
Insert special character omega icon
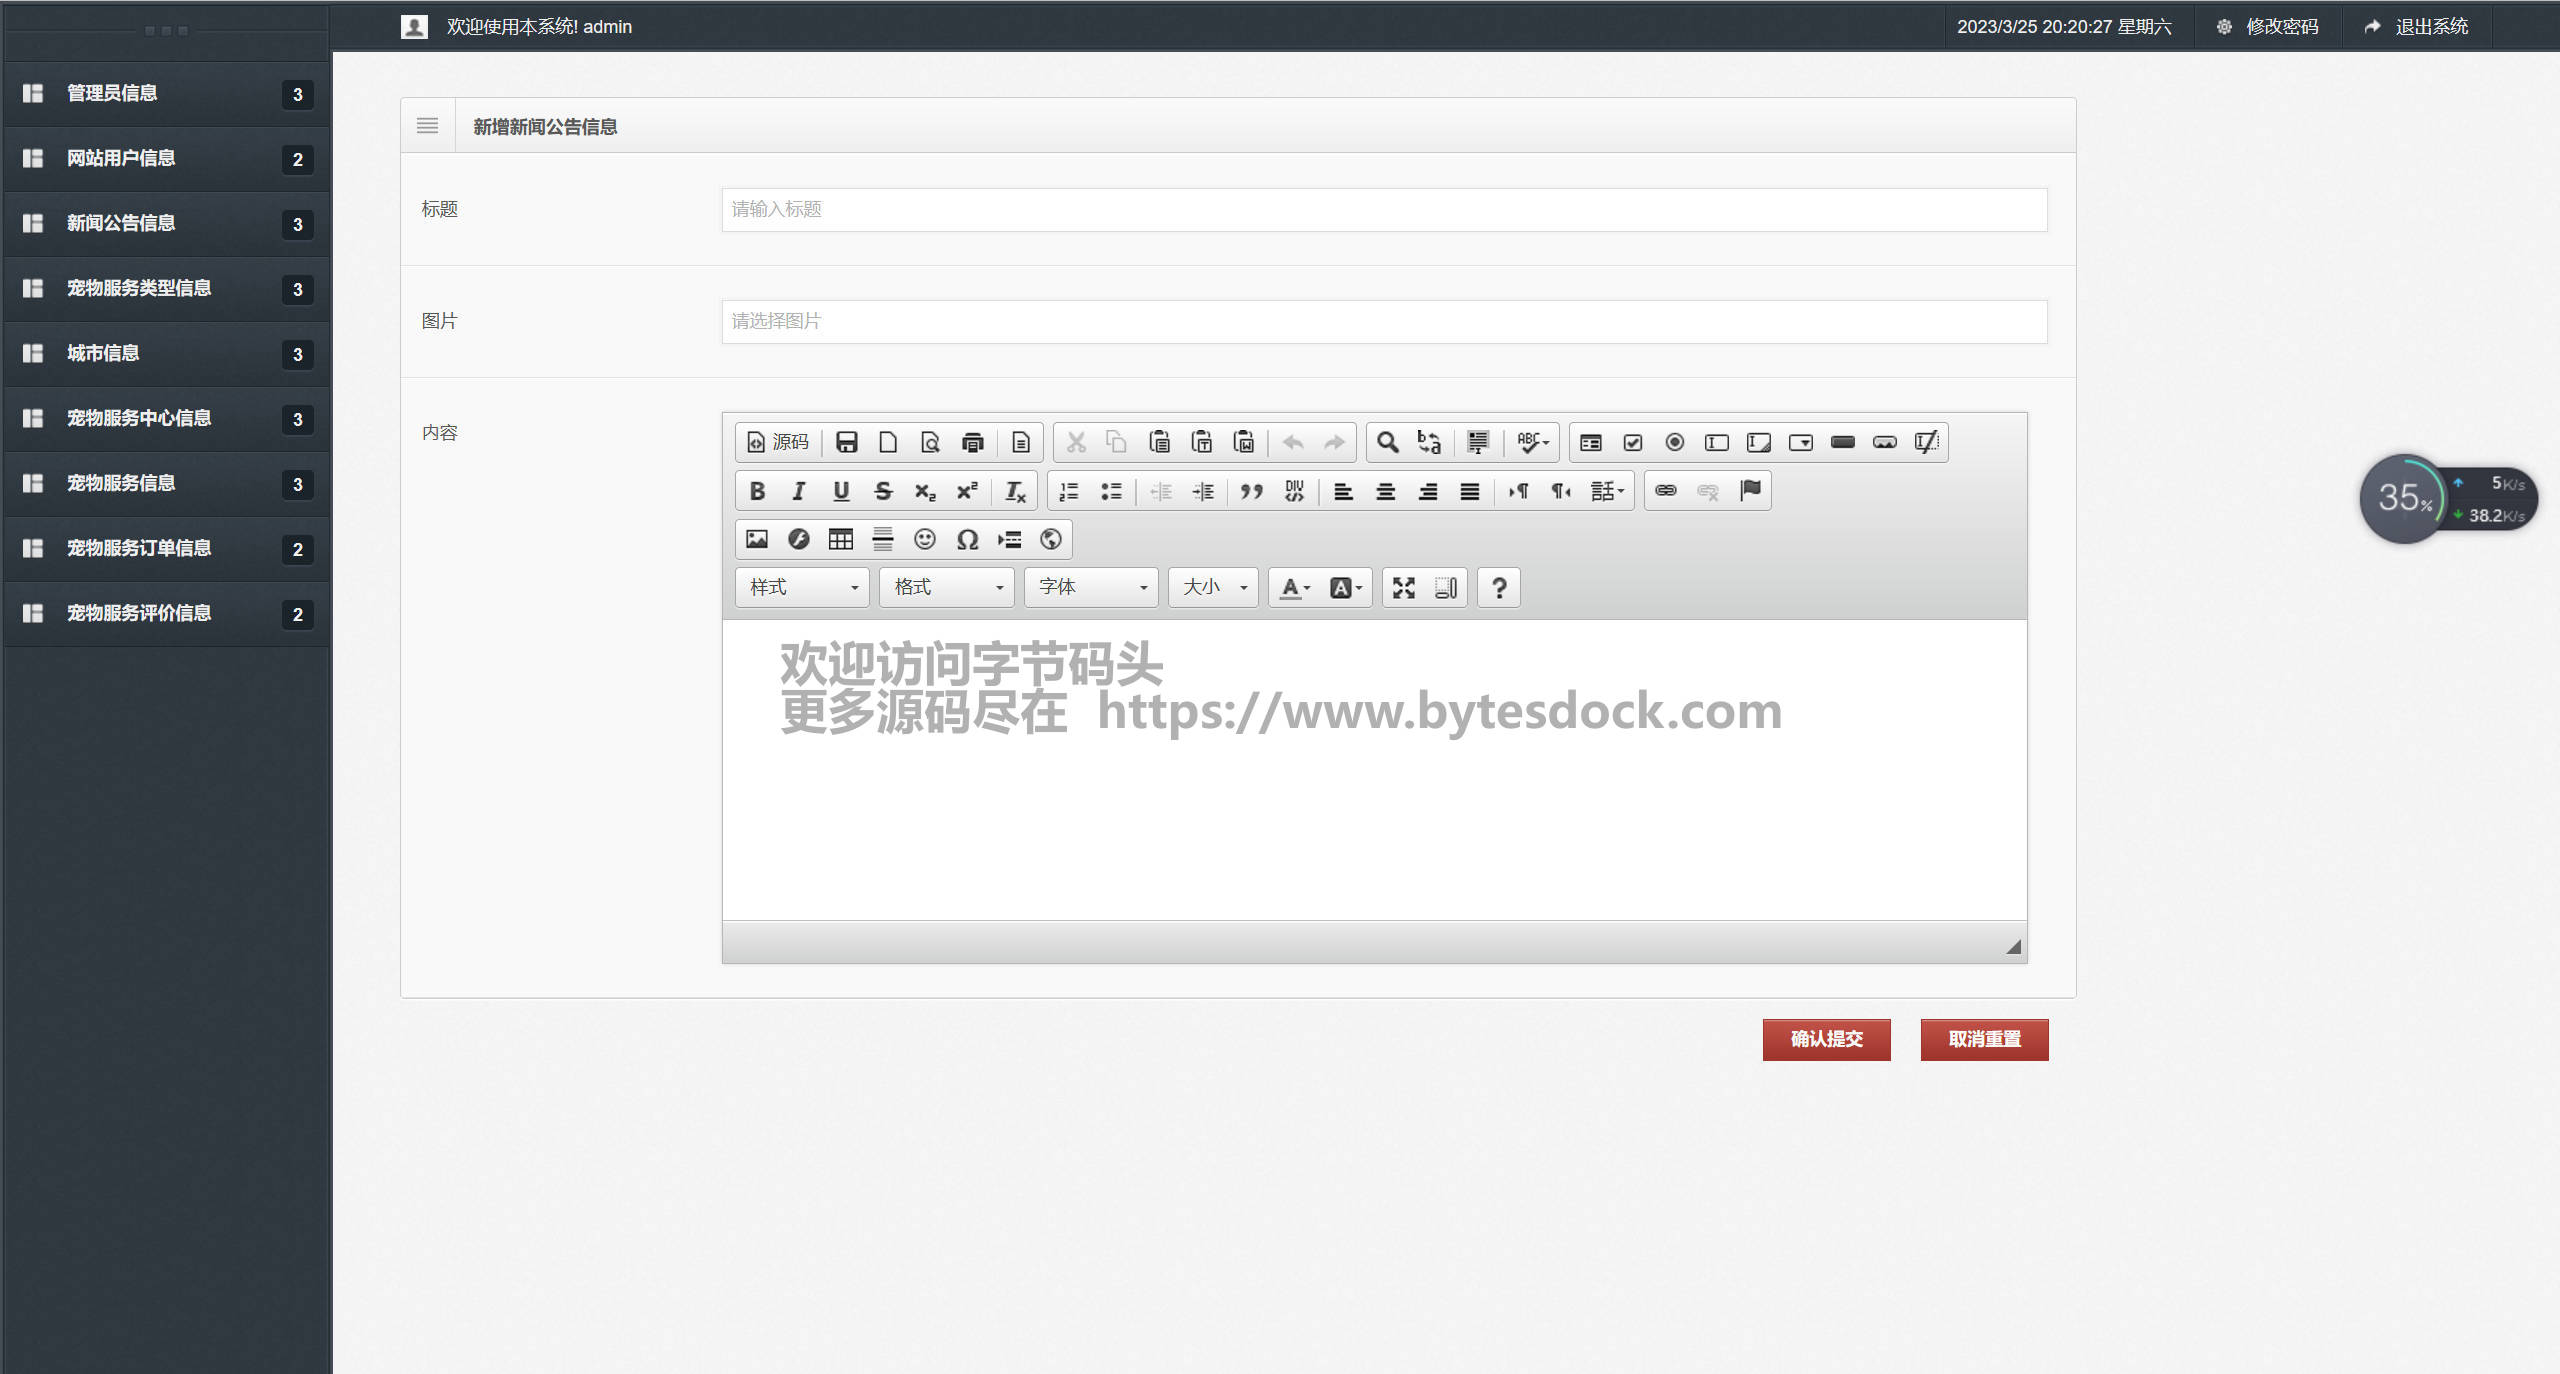point(967,539)
